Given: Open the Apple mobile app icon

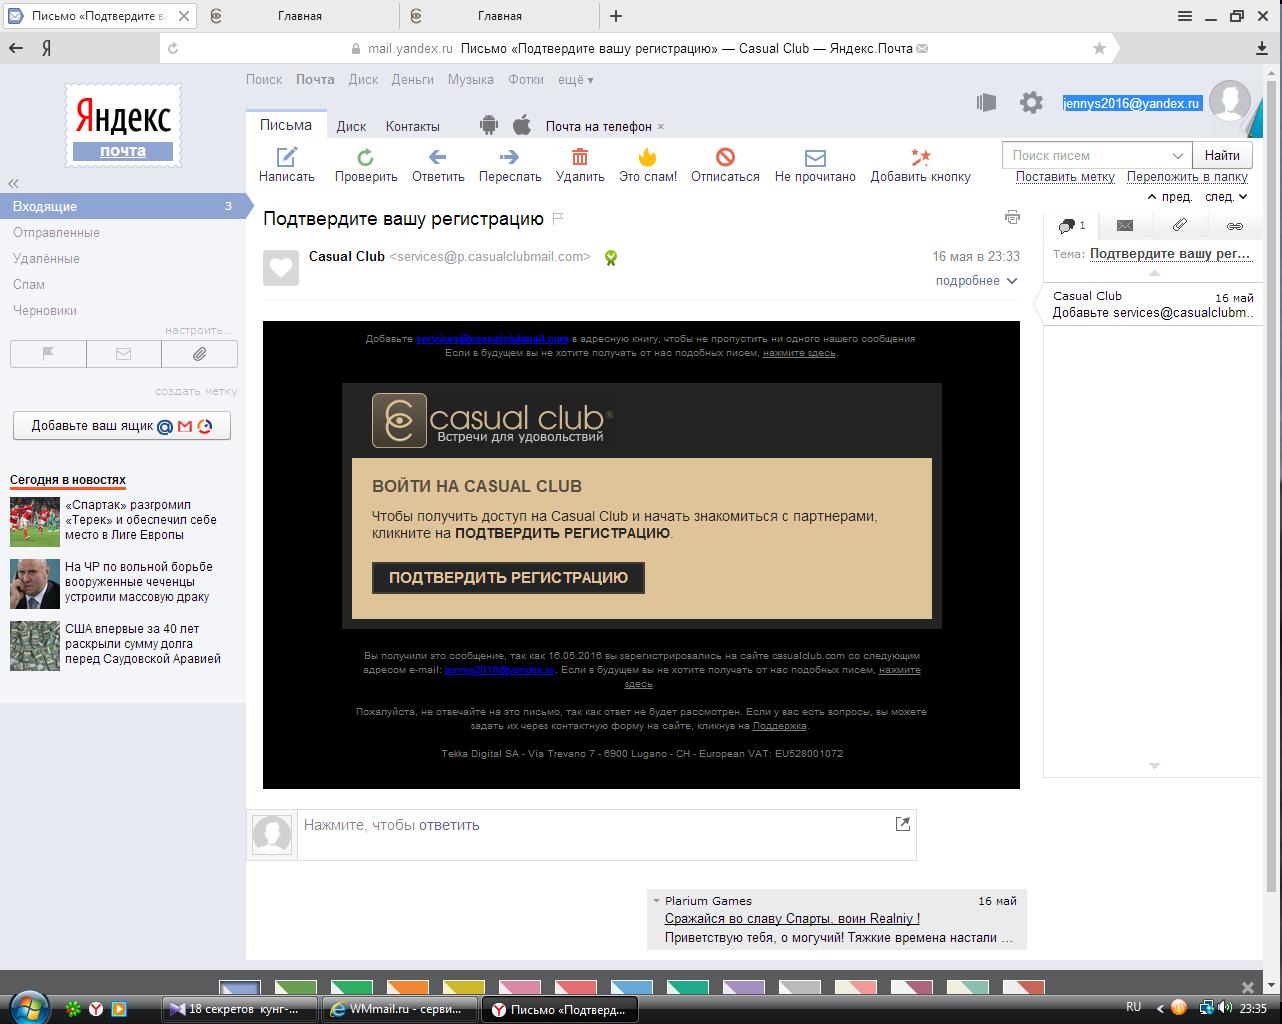Looking at the screenshot, I should pos(521,125).
